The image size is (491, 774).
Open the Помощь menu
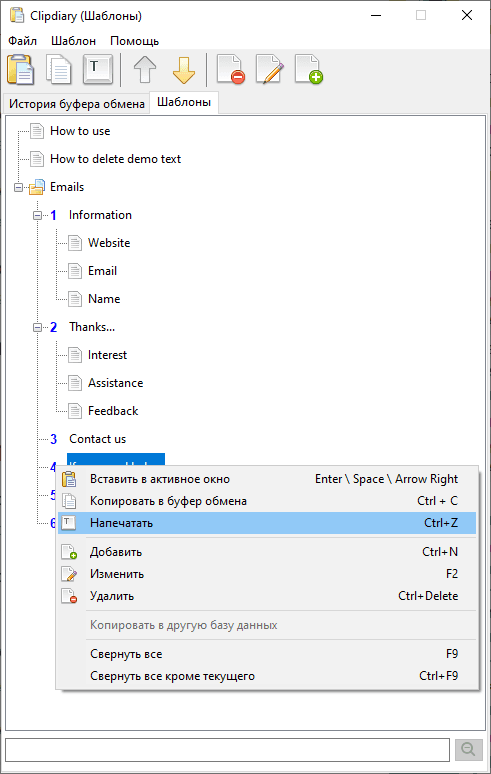(134, 40)
